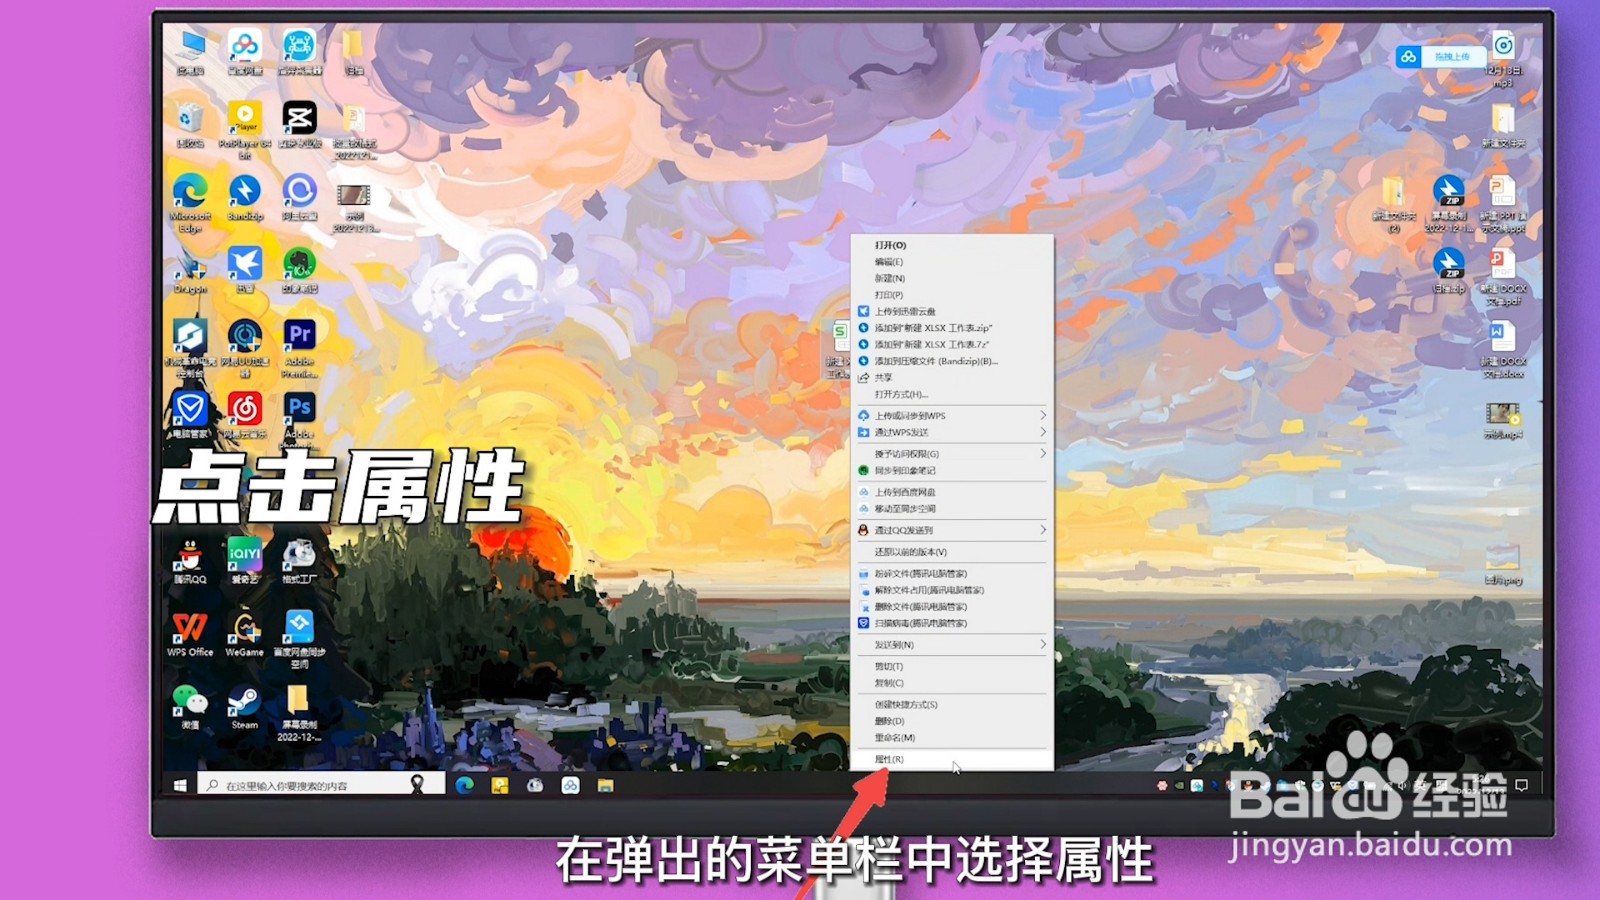Image resolution: width=1600 pixels, height=900 pixels.
Task: Select 粉碎文件(腾讯电脑管家) entry
Action: tap(951, 574)
